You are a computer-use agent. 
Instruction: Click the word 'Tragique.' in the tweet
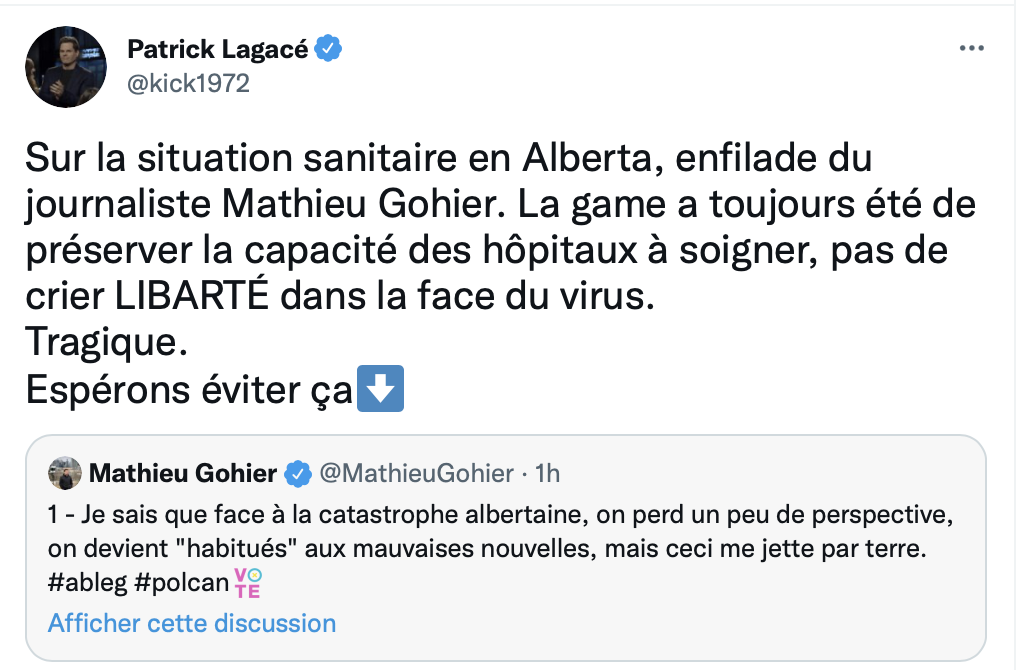pos(107,342)
